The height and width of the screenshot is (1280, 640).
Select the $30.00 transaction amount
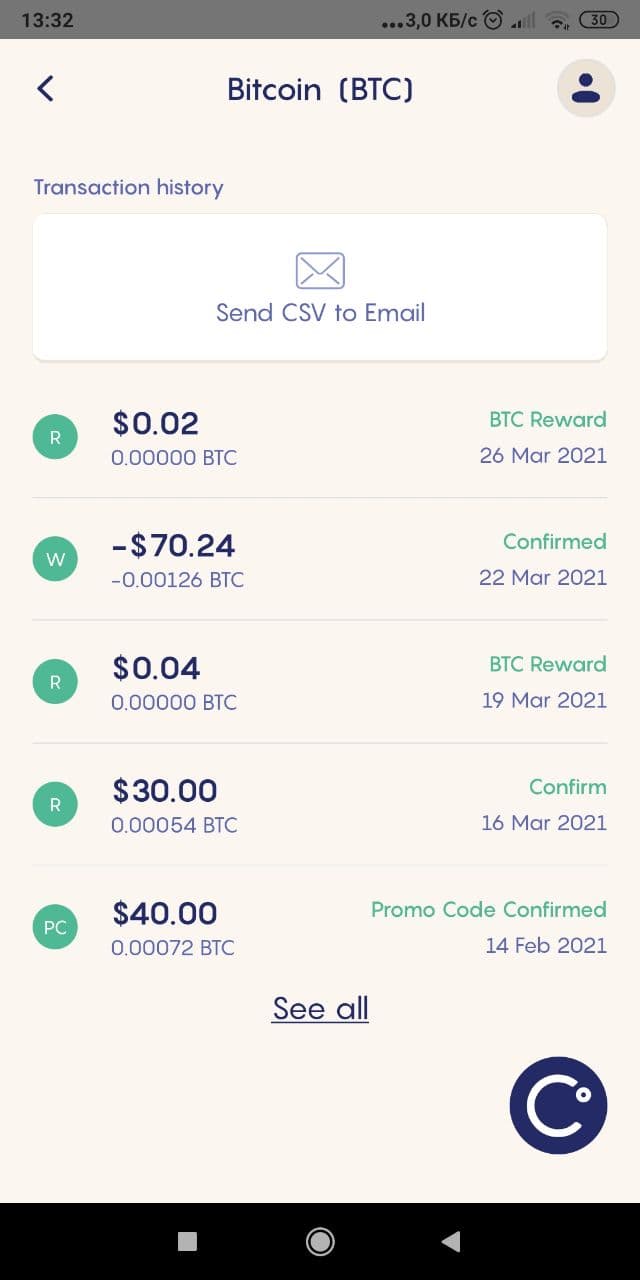pos(165,791)
